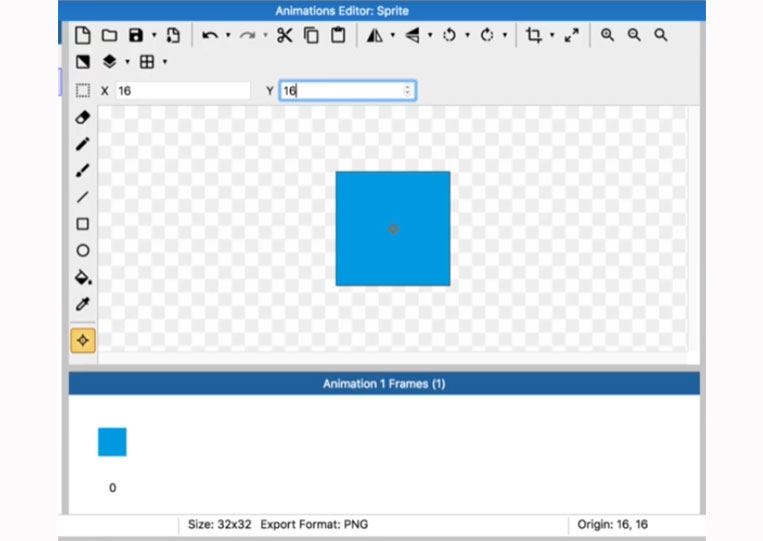Click the Rotate clockwise icon
This screenshot has width=763, height=541.
487,35
